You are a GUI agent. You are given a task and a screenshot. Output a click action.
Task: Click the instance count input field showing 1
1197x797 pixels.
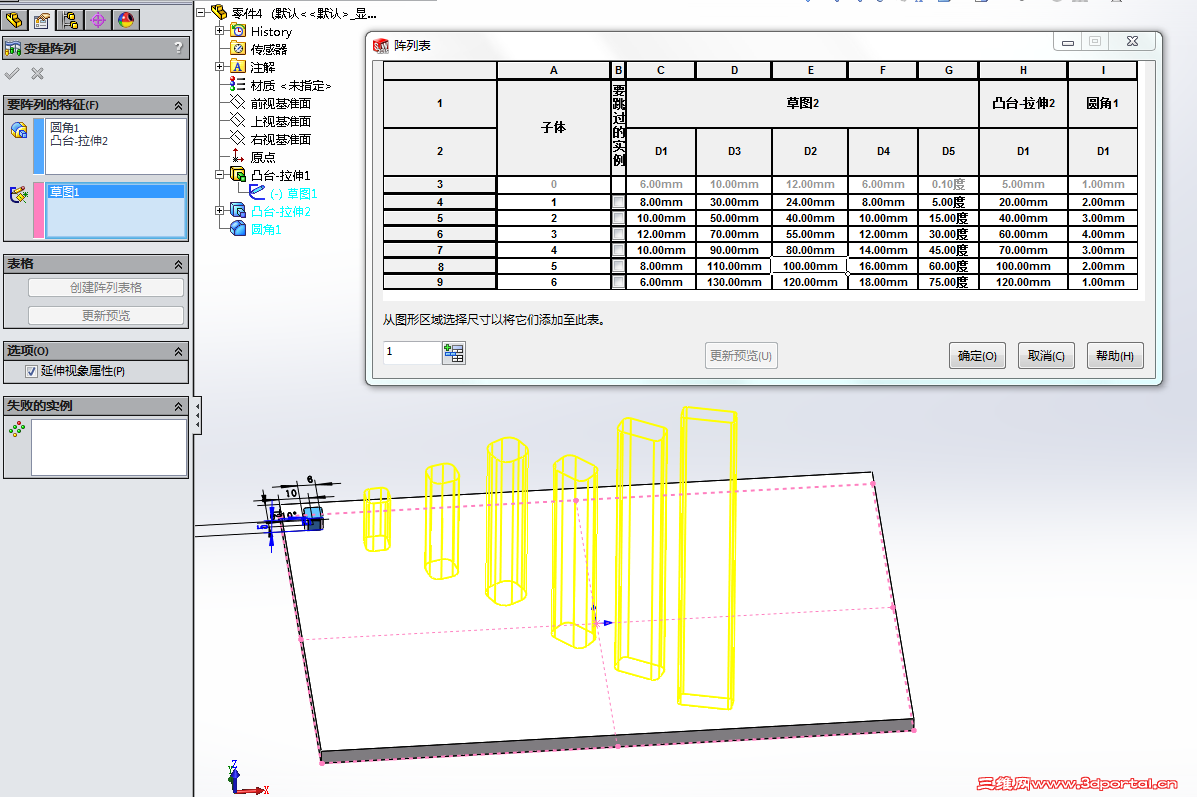[x=411, y=352]
